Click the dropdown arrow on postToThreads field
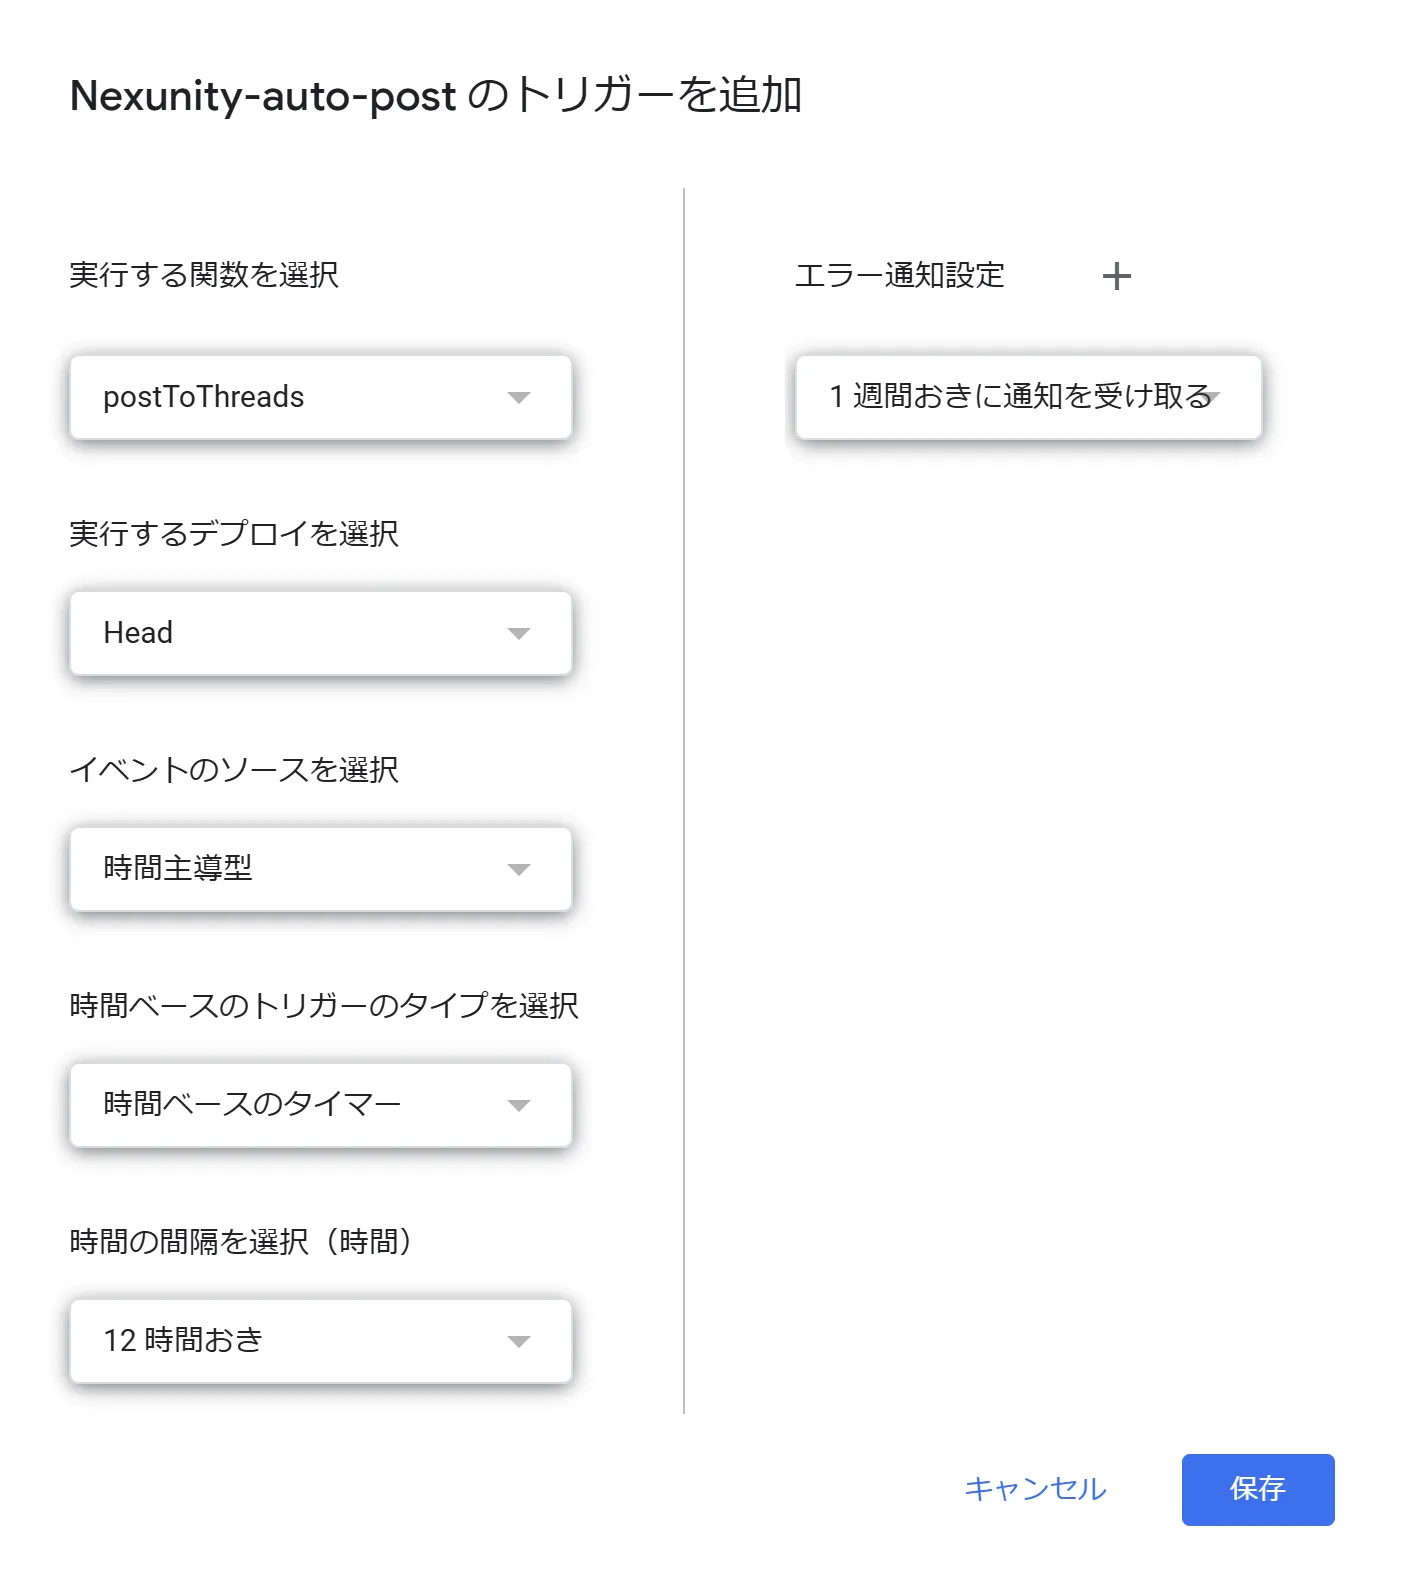Screen dimensions: 1404x1589 (519, 397)
